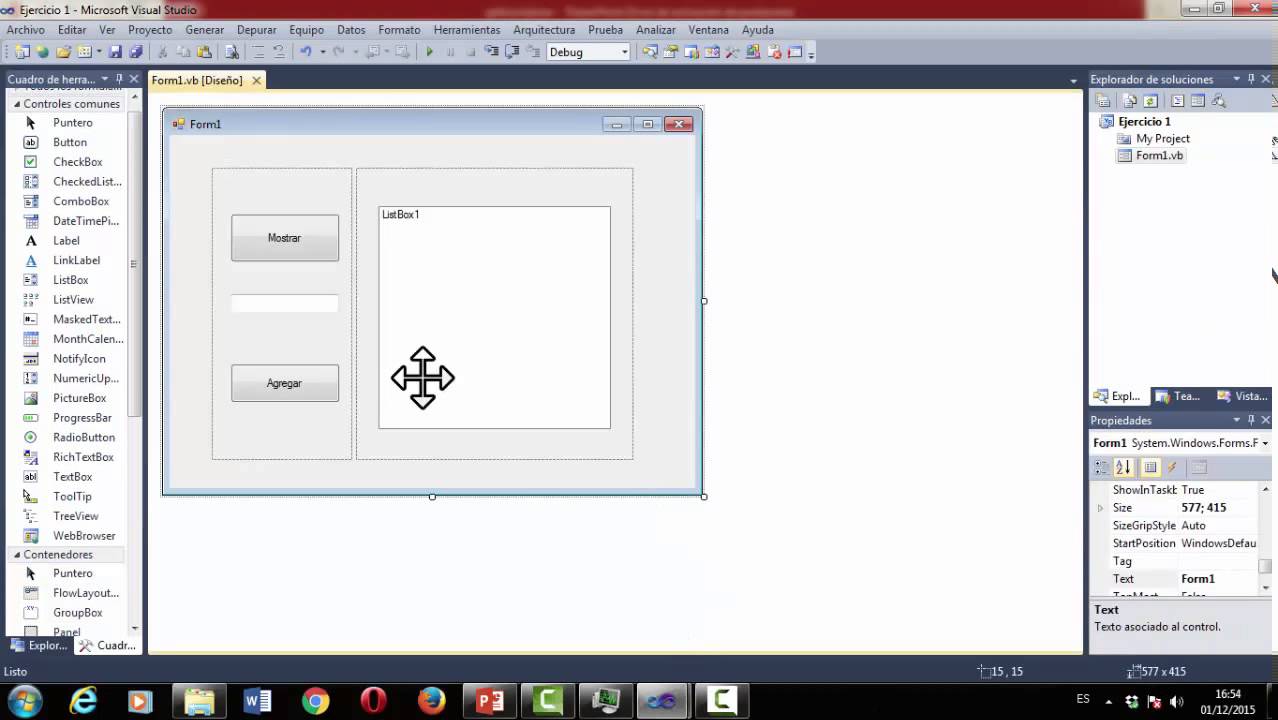
Task: Switch to the Team Explorer bottom tab
Action: pyautogui.click(x=1178, y=396)
